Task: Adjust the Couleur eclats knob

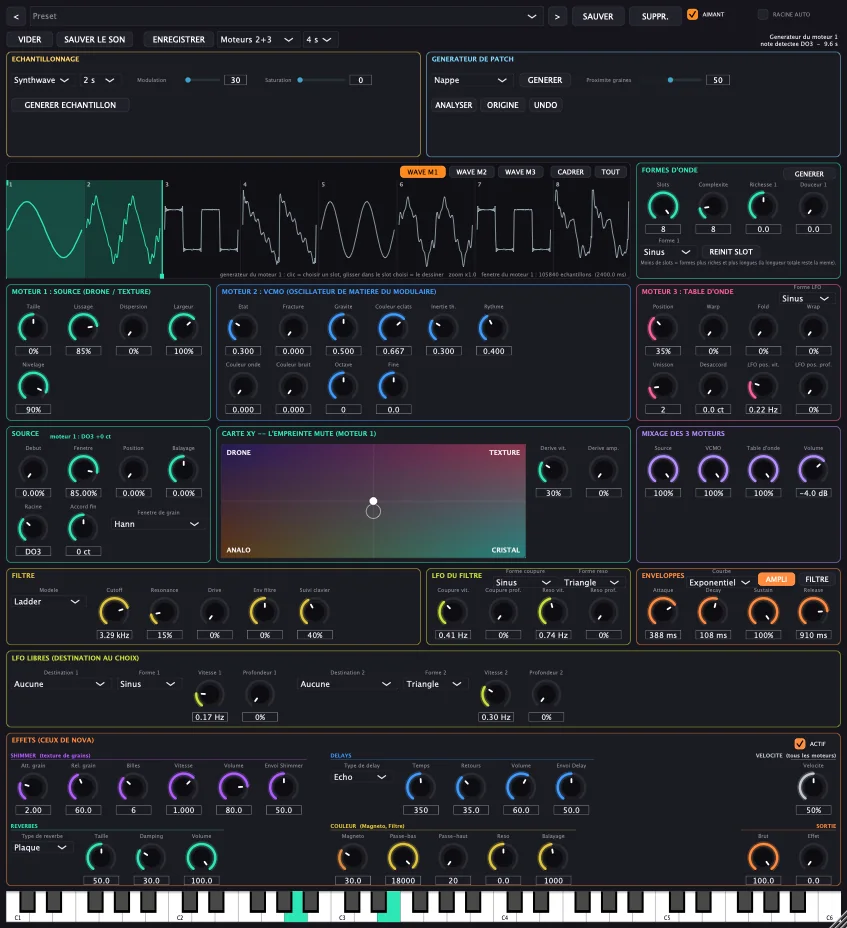Action: (x=393, y=328)
